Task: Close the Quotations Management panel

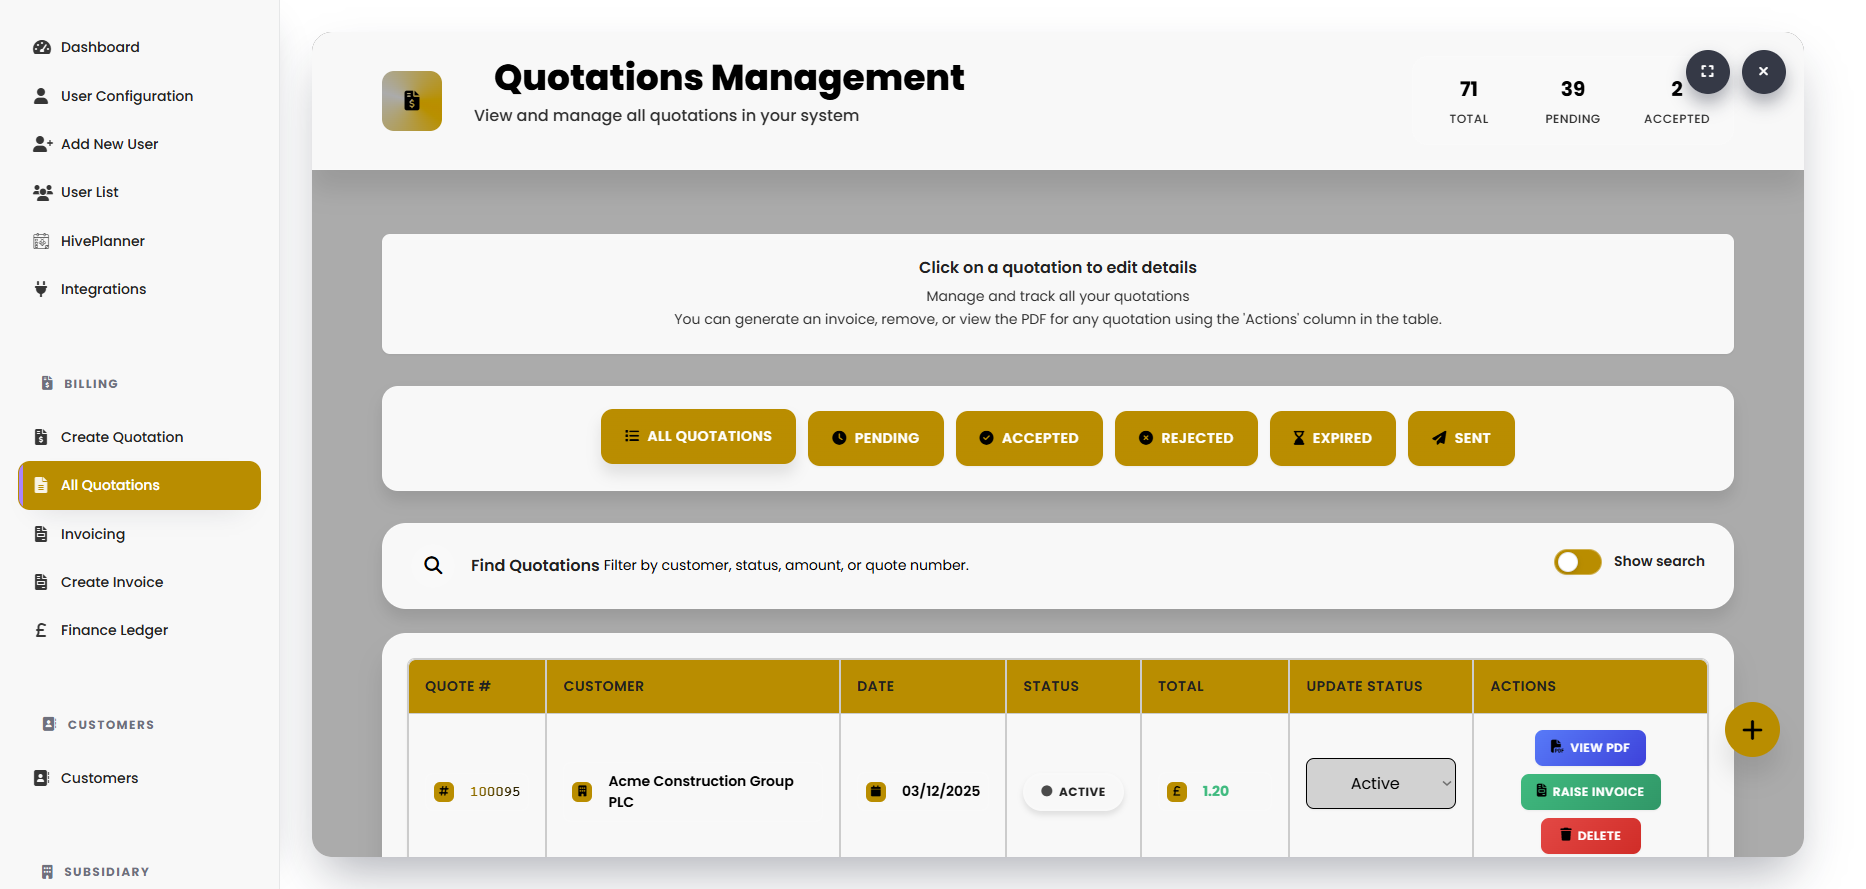Action: [1764, 72]
